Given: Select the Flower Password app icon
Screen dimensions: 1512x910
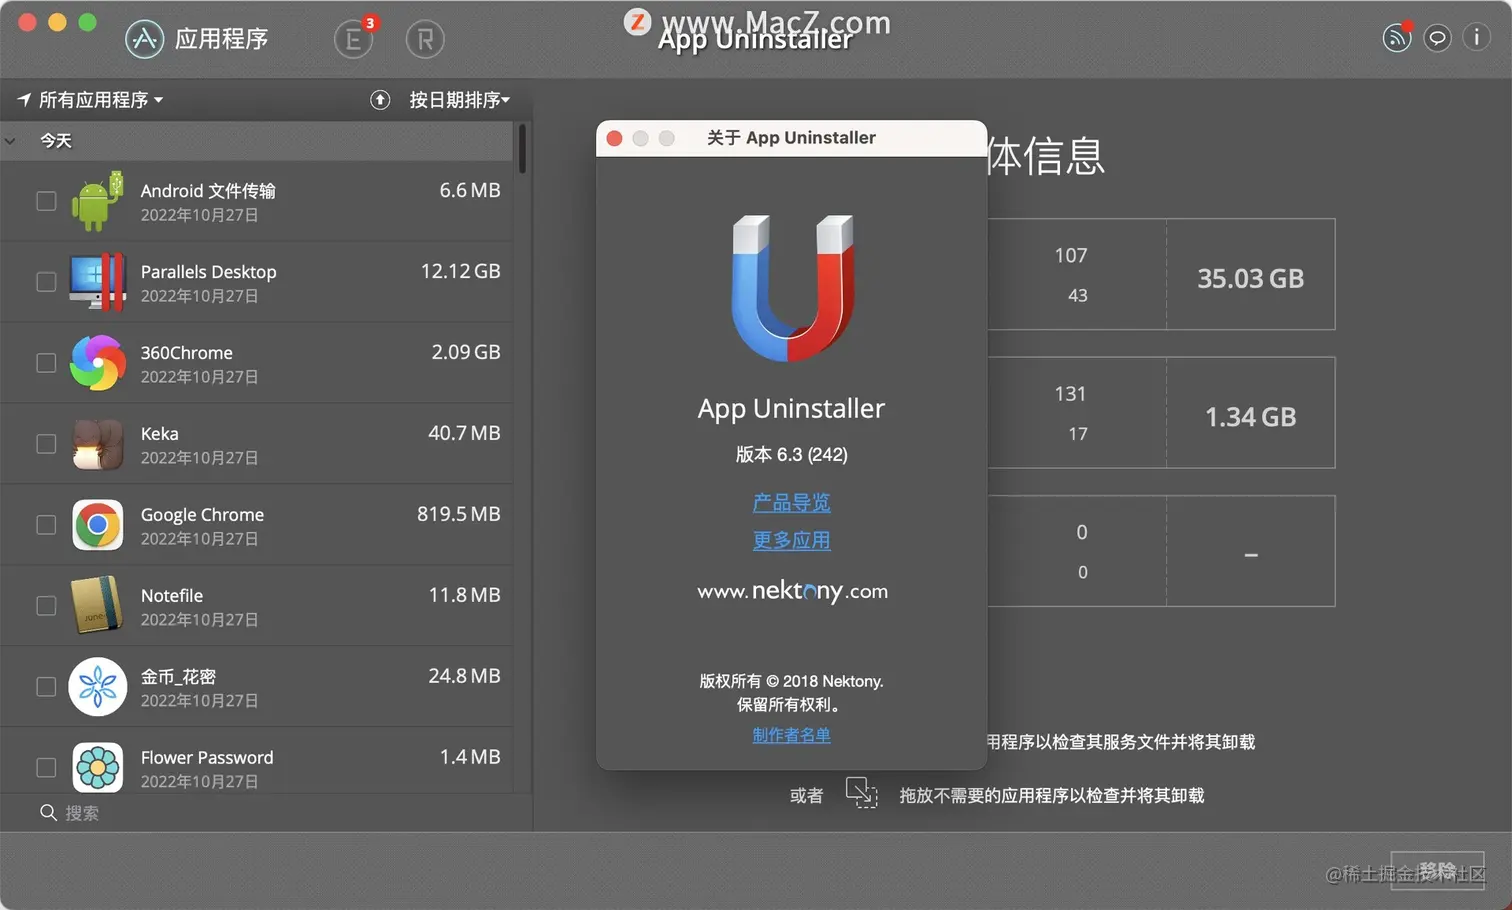Looking at the screenshot, I should 98,767.
